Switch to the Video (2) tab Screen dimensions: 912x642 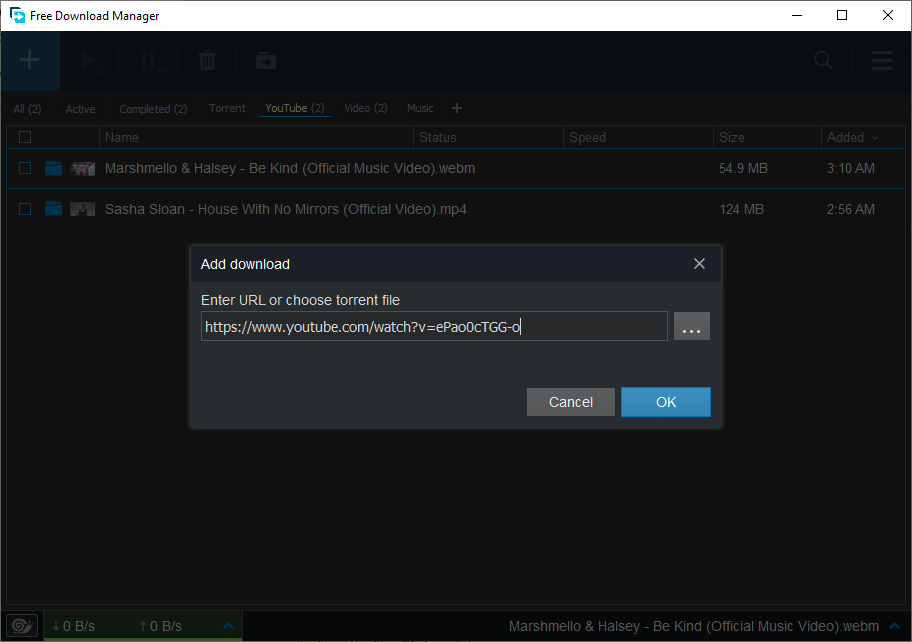click(366, 108)
